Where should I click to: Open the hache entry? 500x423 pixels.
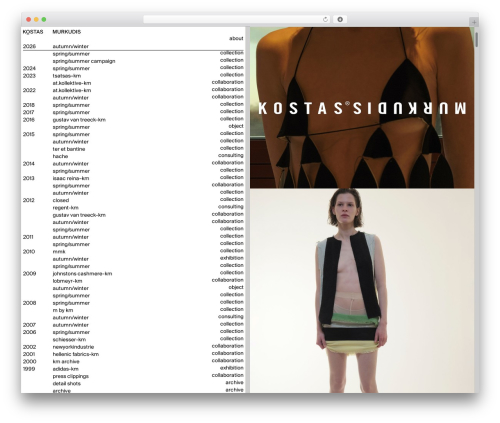60,157
